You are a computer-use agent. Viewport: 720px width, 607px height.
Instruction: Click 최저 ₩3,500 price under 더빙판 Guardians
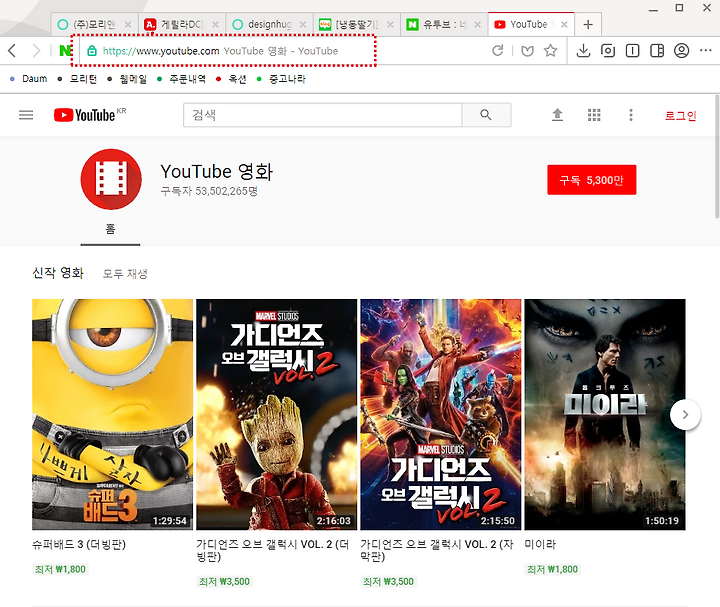[224, 582]
